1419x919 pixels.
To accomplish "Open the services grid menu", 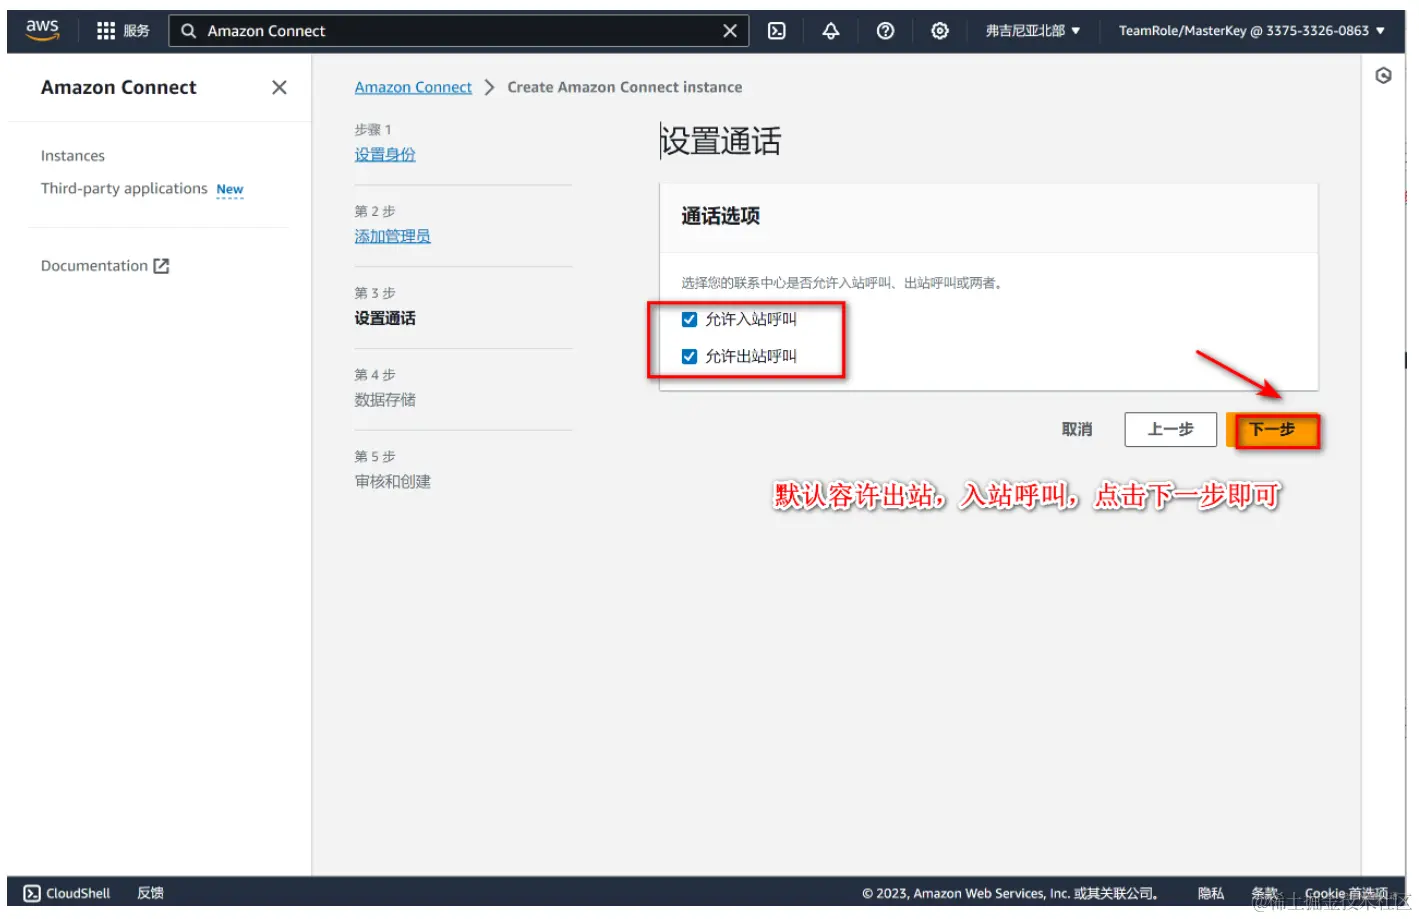I will [106, 31].
